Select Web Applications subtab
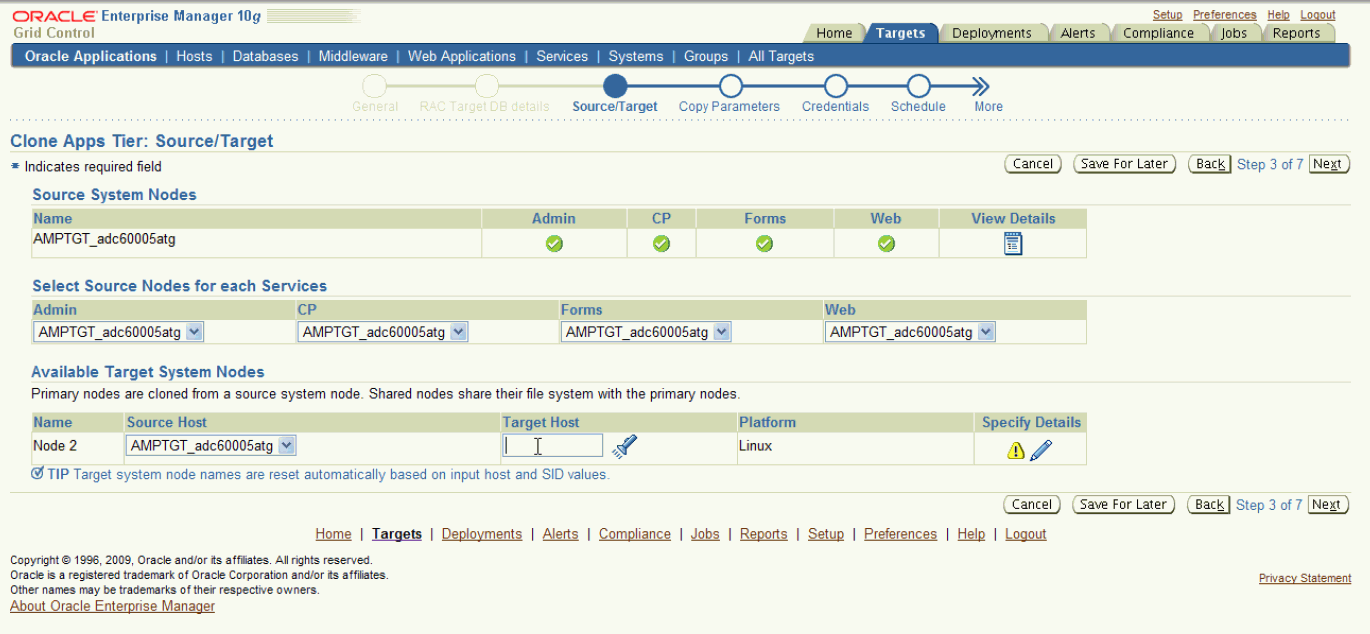This screenshot has width=1370, height=634. (462, 56)
